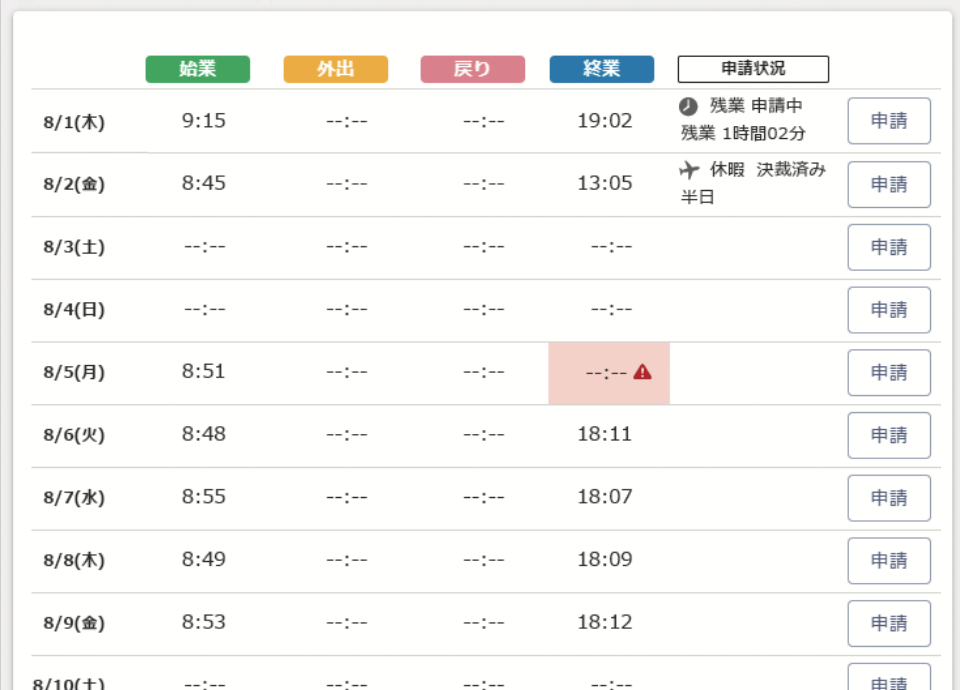Click the 残業 1時間02分 status text
The height and width of the screenshot is (690, 960).
743,133
